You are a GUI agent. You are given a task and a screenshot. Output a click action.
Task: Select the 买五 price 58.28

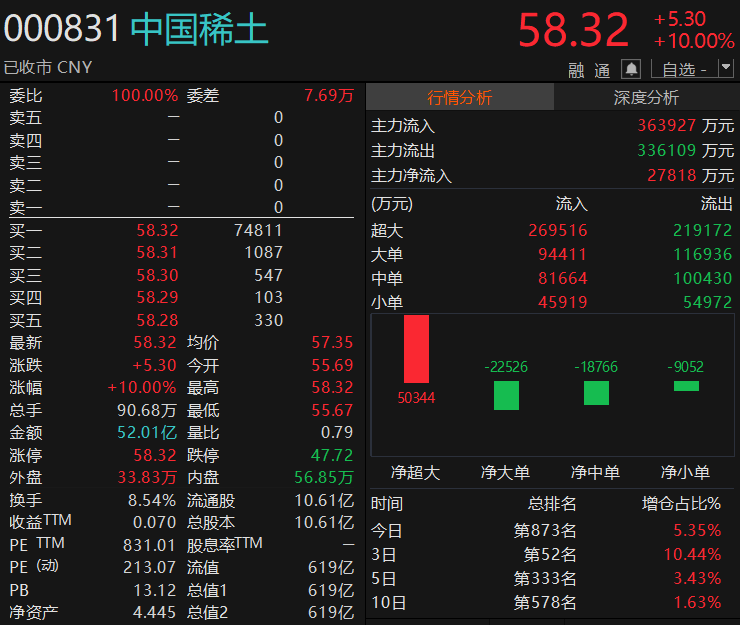(157, 320)
